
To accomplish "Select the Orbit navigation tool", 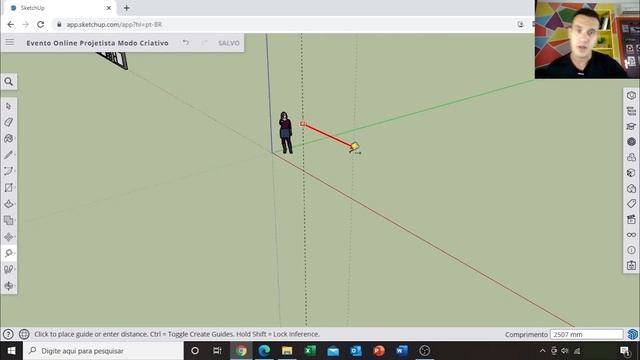I will (x=9, y=286).
